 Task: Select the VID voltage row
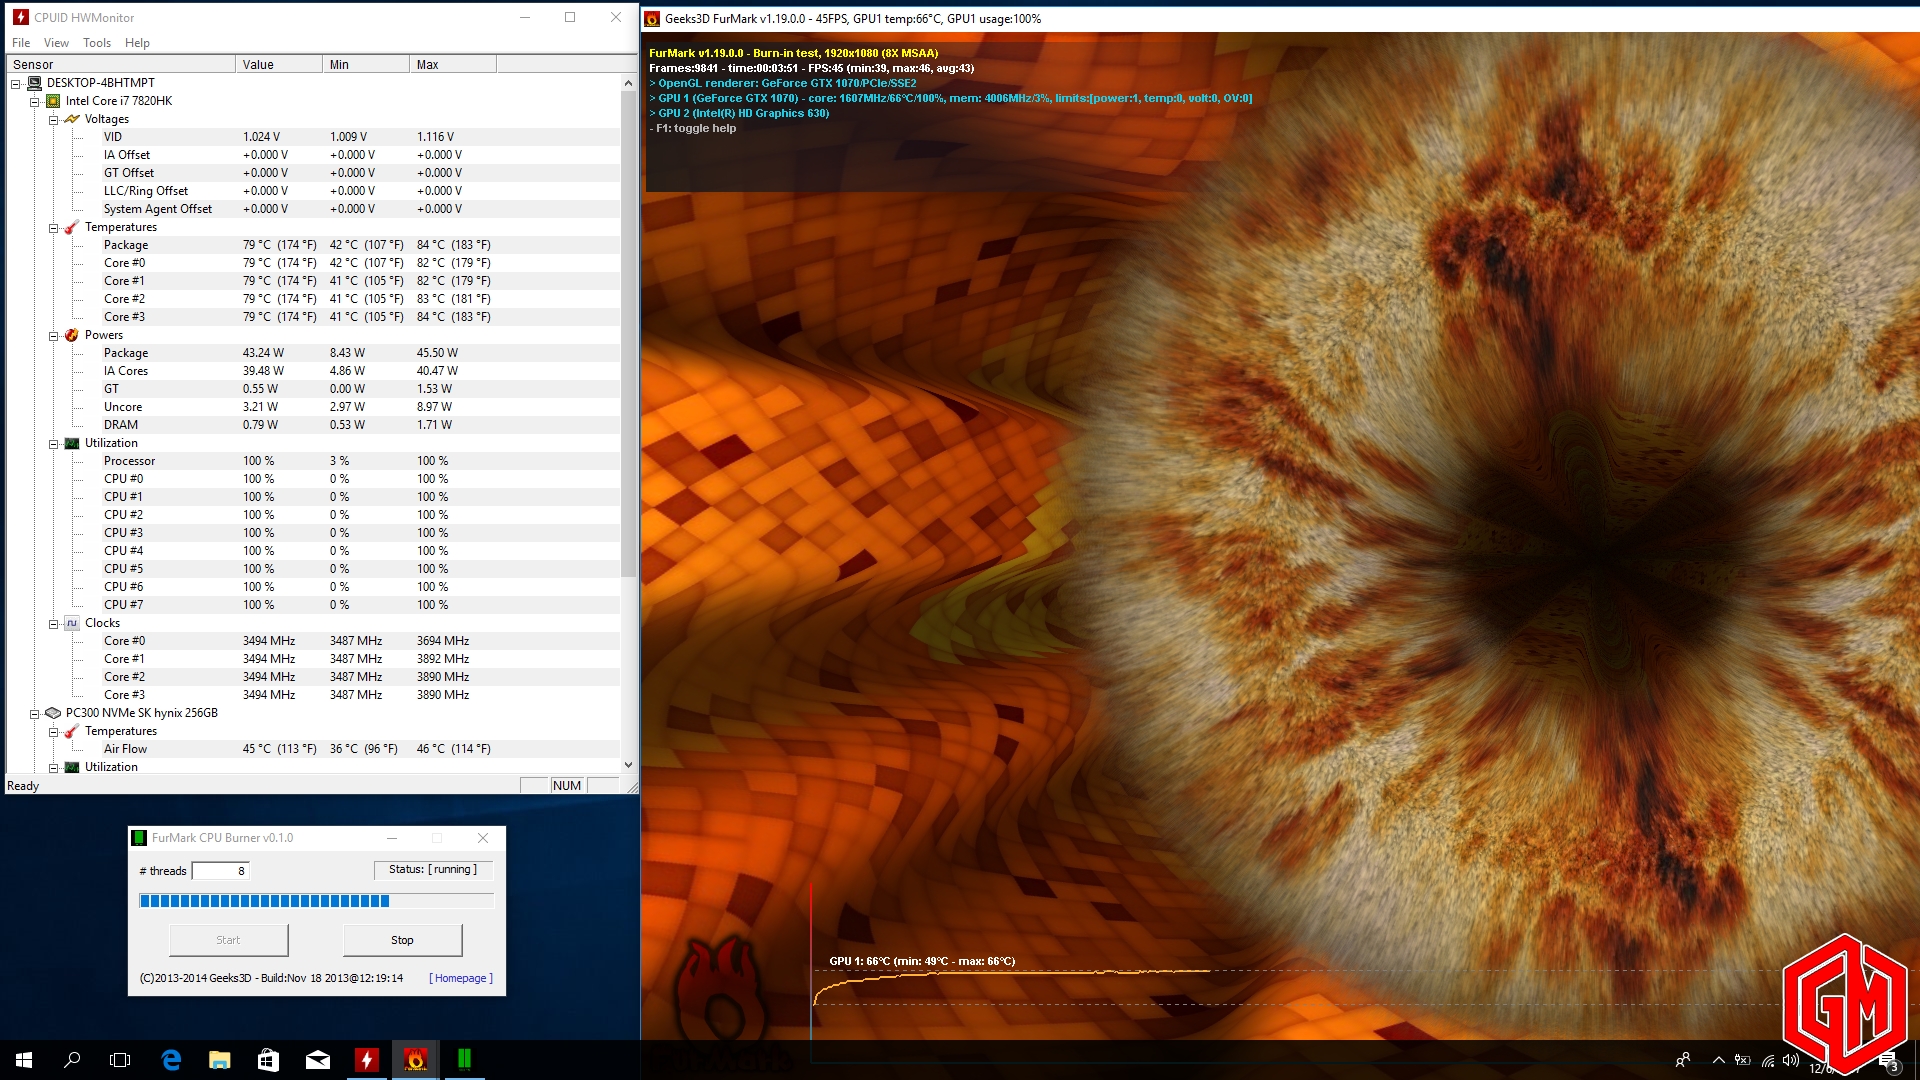point(314,137)
